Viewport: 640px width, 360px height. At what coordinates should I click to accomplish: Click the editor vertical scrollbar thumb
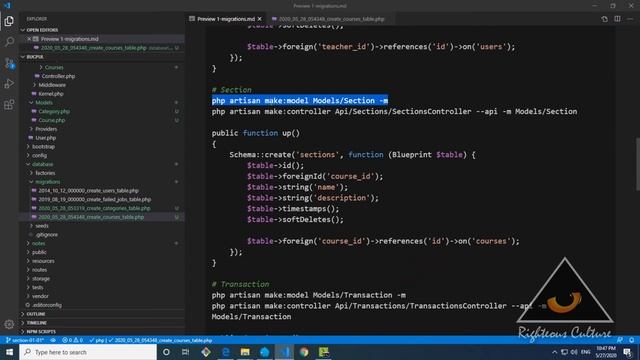(638, 164)
